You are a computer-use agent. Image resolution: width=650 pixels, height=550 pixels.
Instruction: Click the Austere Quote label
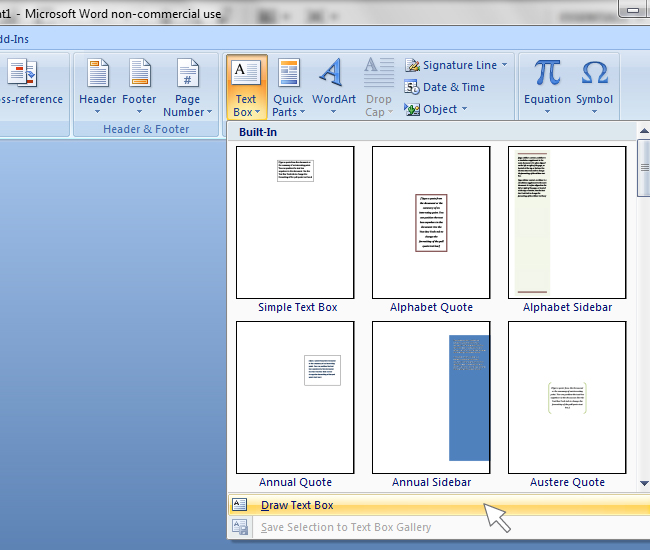567,482
